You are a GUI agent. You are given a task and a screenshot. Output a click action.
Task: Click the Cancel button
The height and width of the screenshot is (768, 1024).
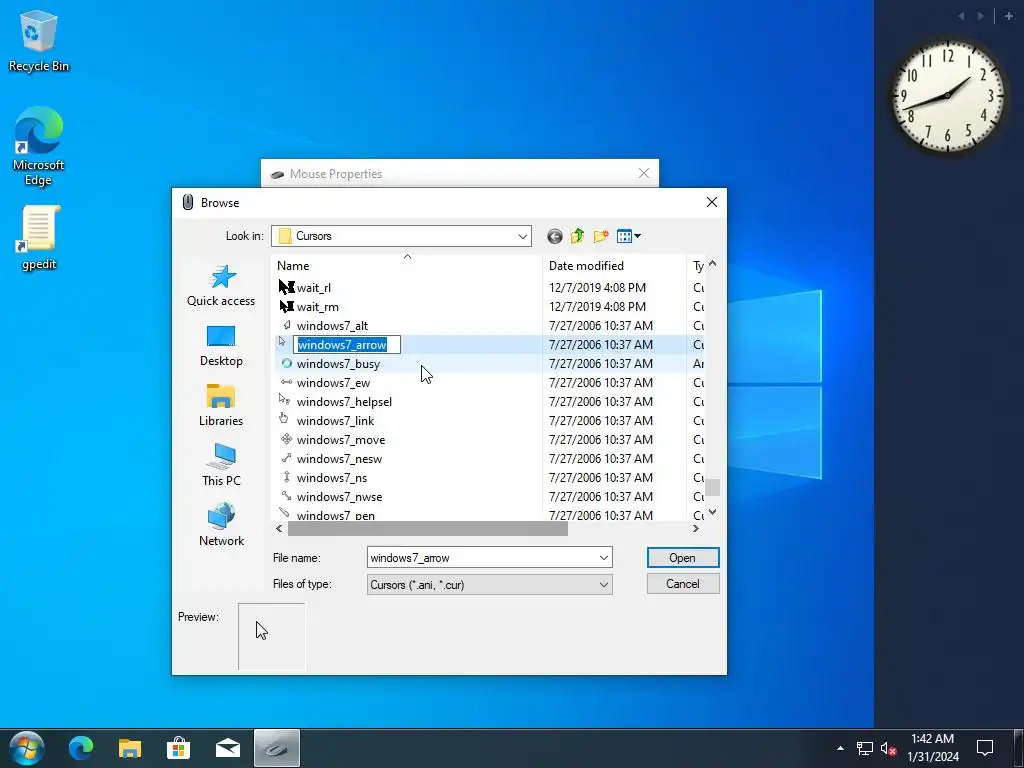click(x=682, y=584)
